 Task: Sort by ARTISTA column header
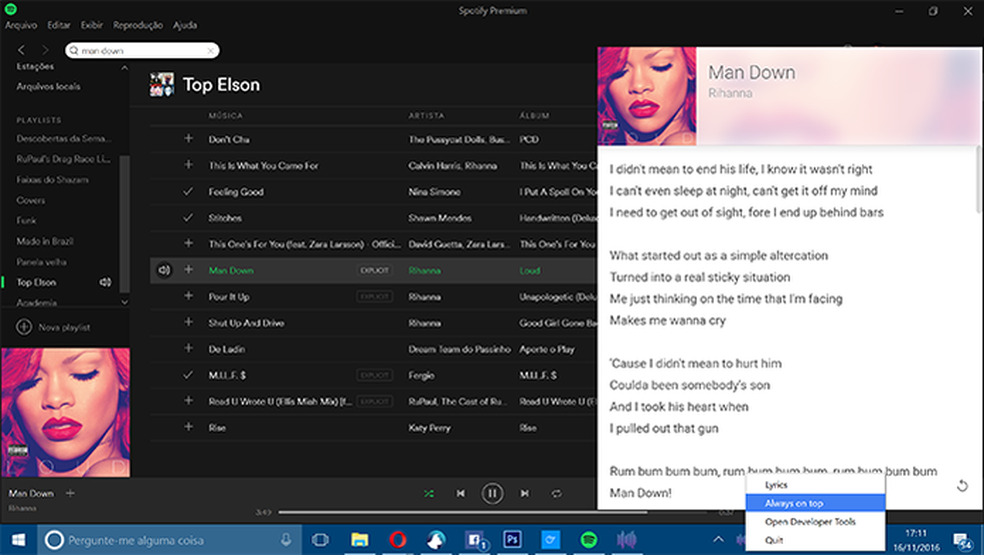426,116
